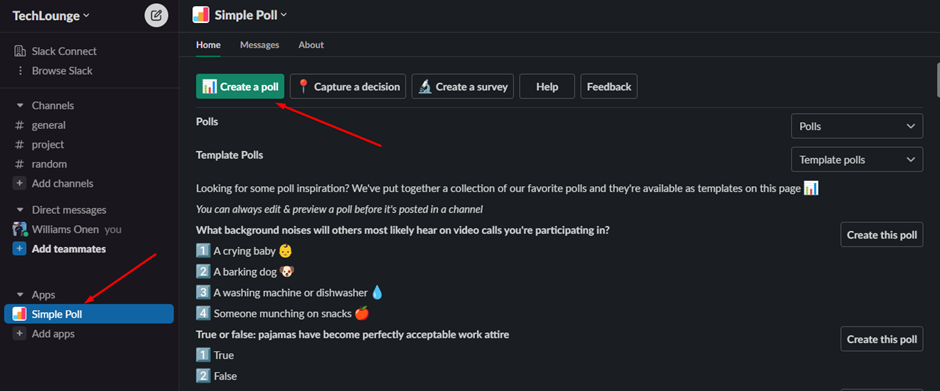The width and height of the screenshot is (940, 391).
Task: Click the Create a poll button
Action: click(x=240, y=86)
